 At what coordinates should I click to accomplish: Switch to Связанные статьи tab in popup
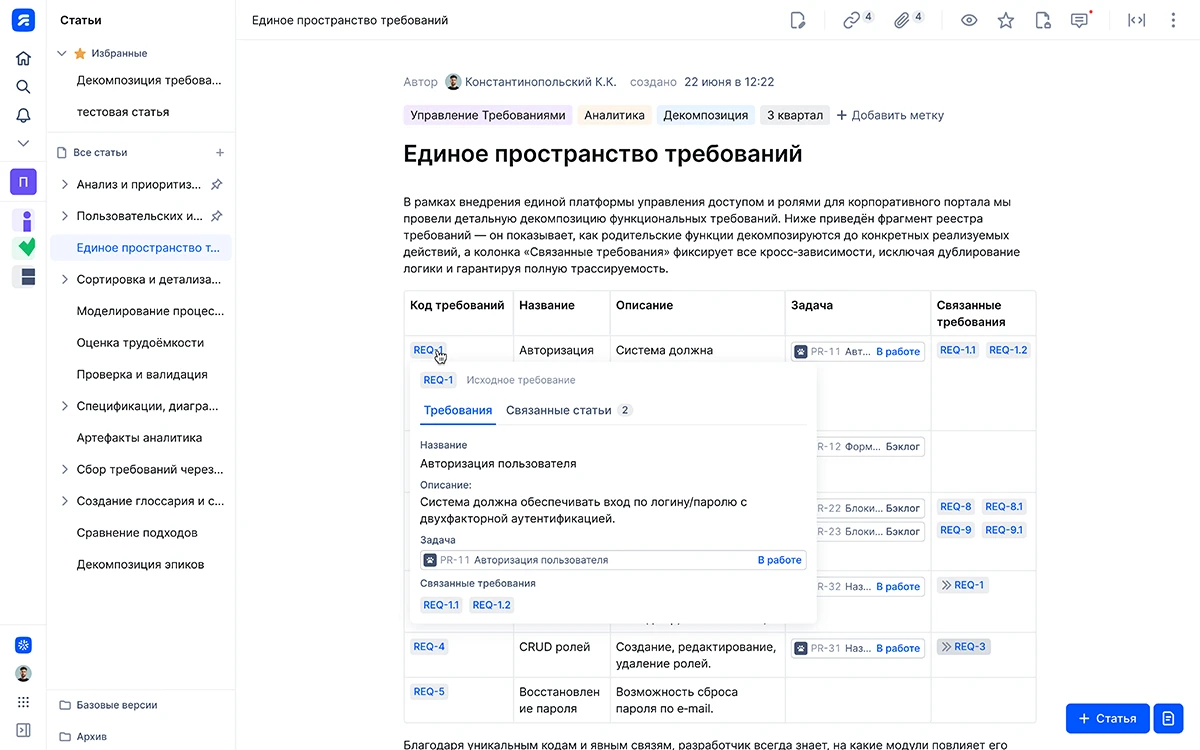click(x=569, y=410)
